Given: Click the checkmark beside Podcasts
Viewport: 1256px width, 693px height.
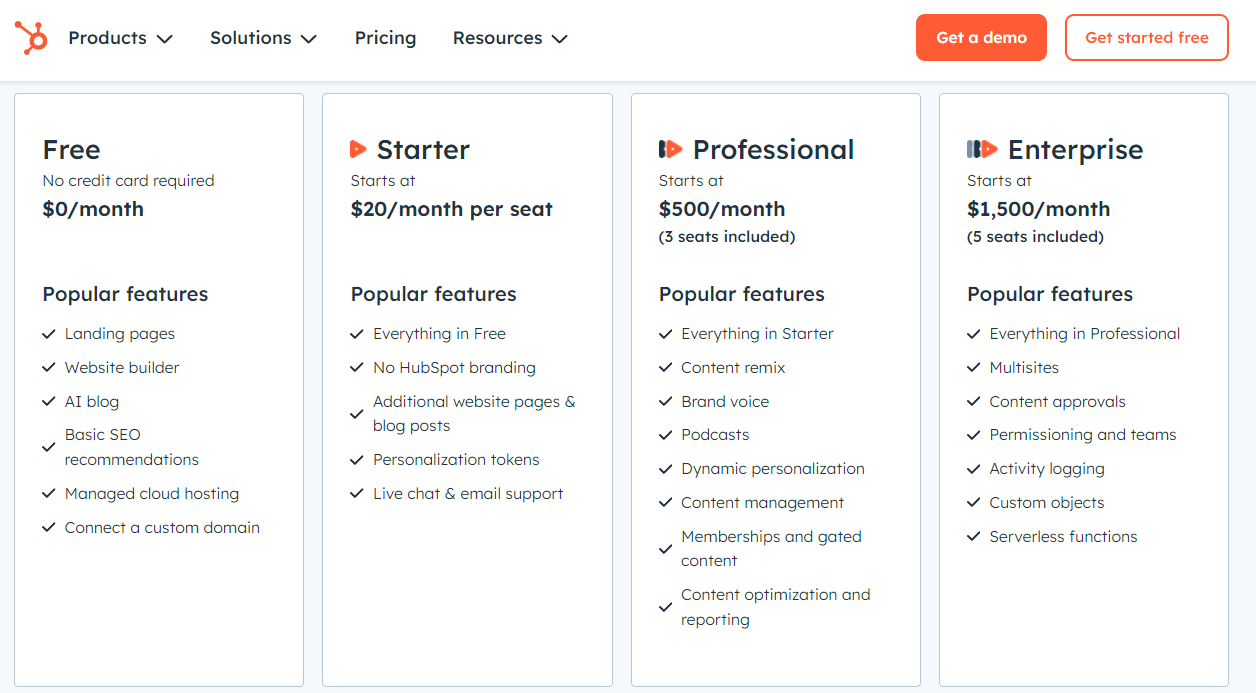Looking at the screenshot, I should (x=665, y=434).
